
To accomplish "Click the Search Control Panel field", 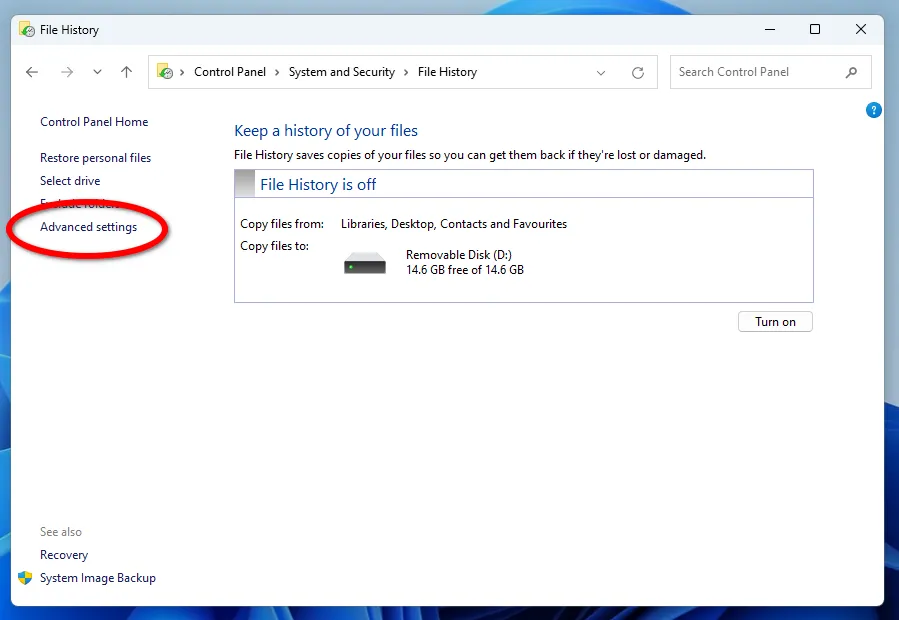I will [x=755, y=72].
